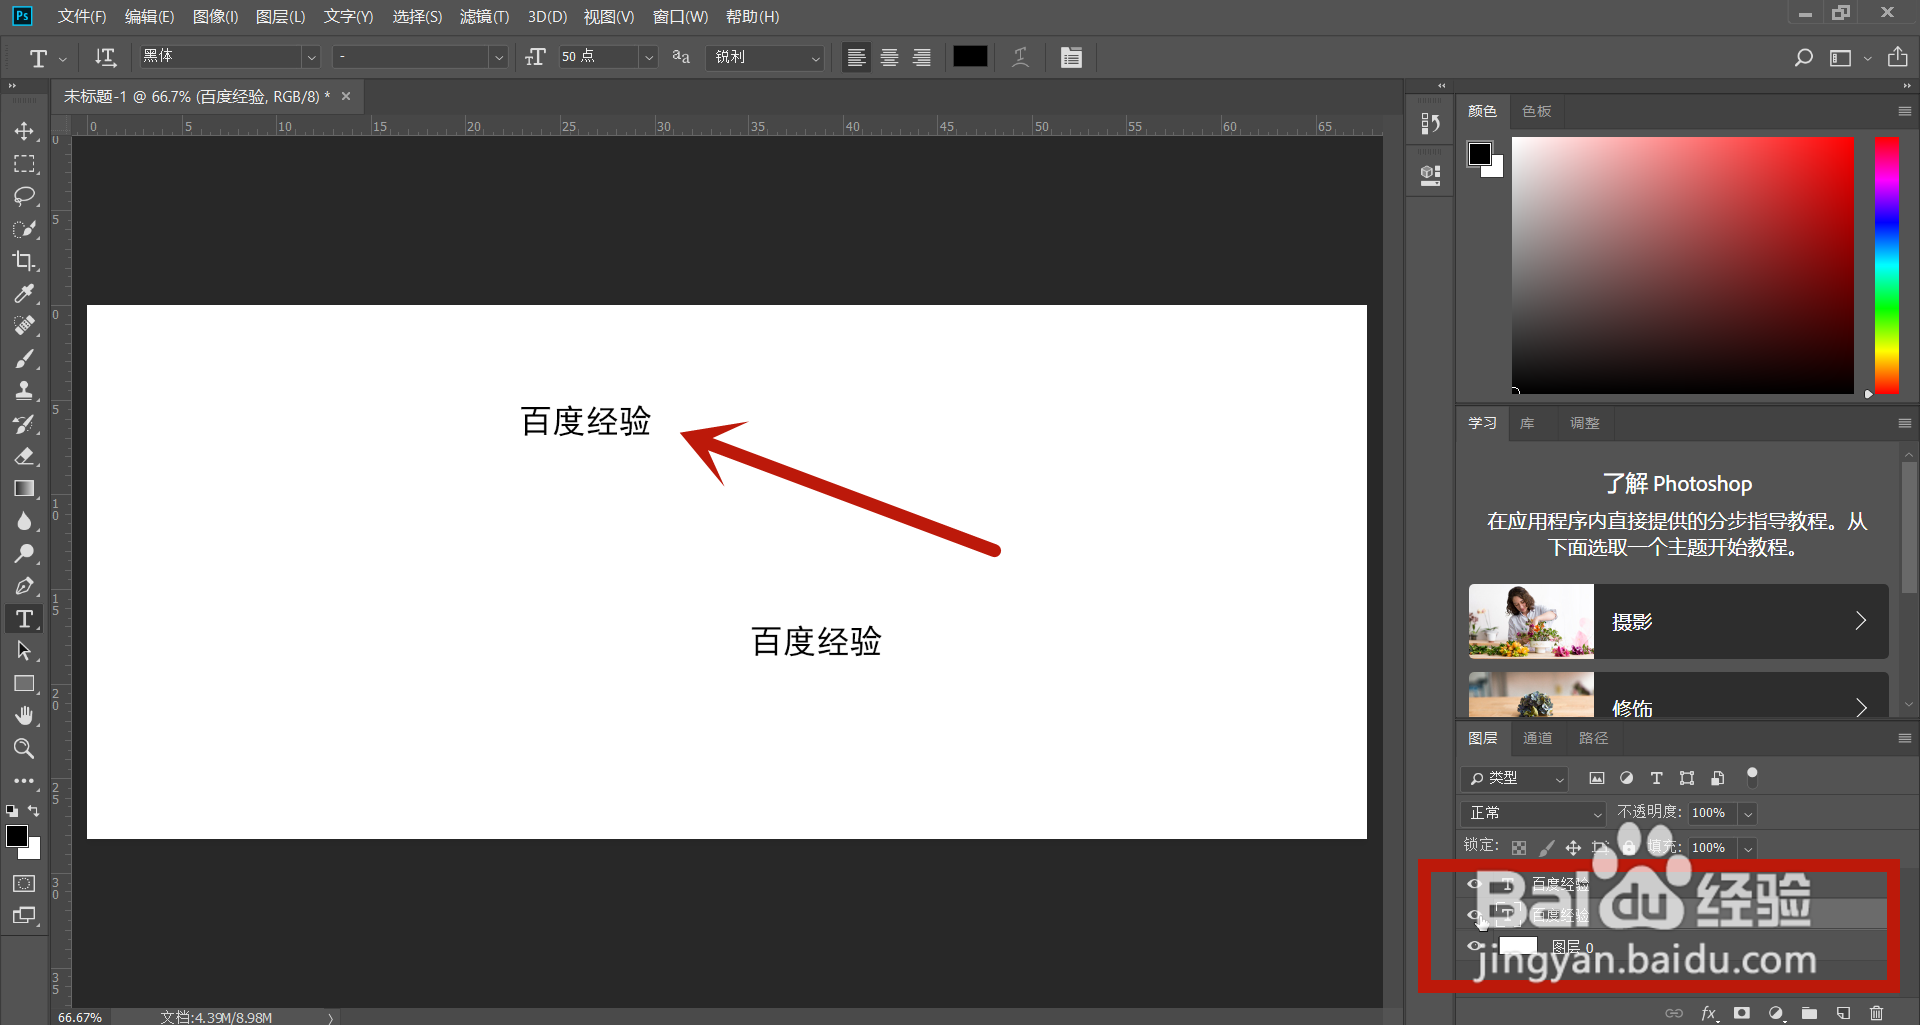Create a new layer from Layers panel
The image size is (1920, 1025).
point(1843,1013)
